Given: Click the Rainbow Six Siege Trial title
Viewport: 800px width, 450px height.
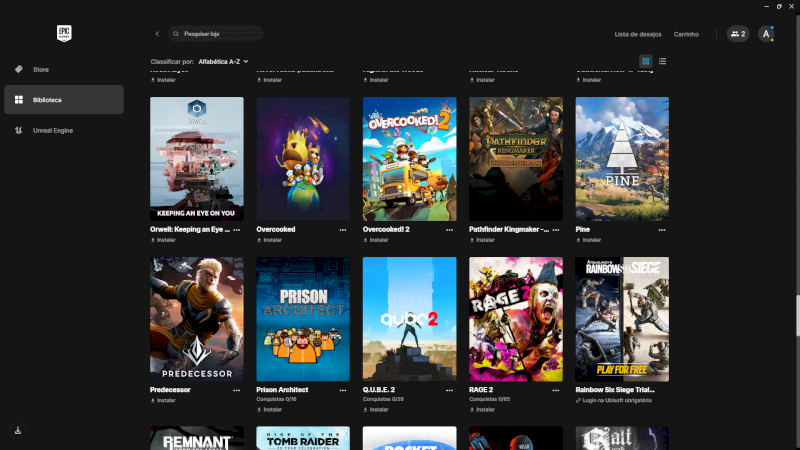Looking at the screenshot, I should tap(615, 390).
